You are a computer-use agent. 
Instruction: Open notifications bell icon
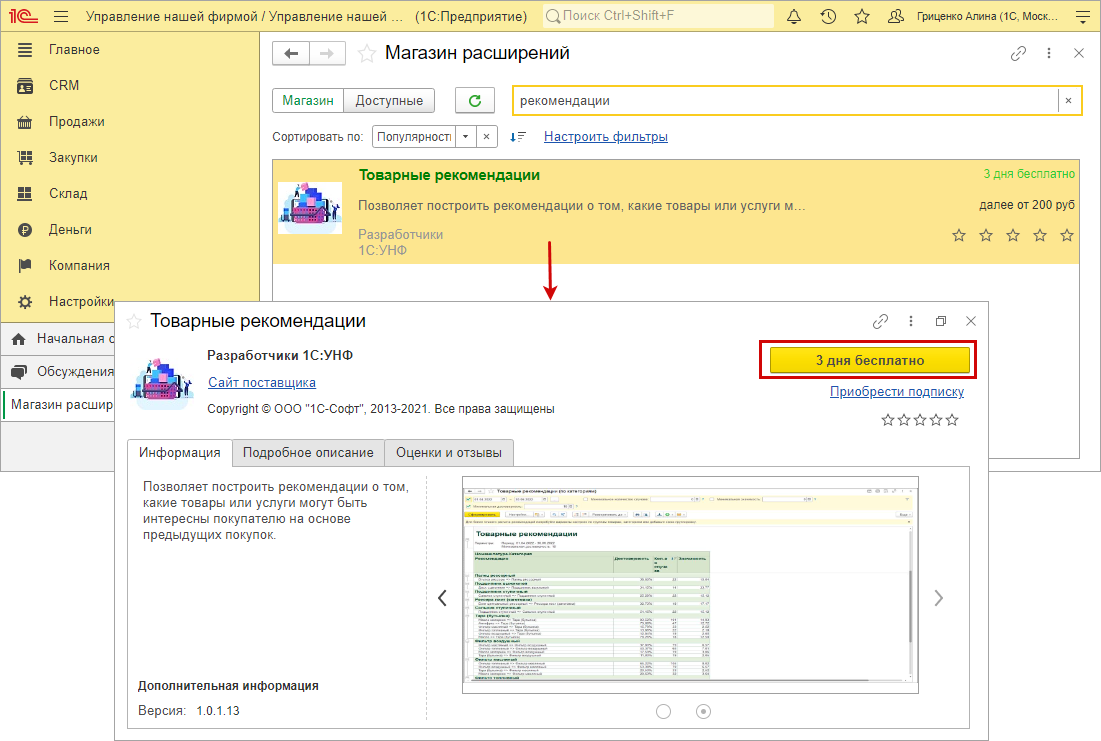(793, 16)
